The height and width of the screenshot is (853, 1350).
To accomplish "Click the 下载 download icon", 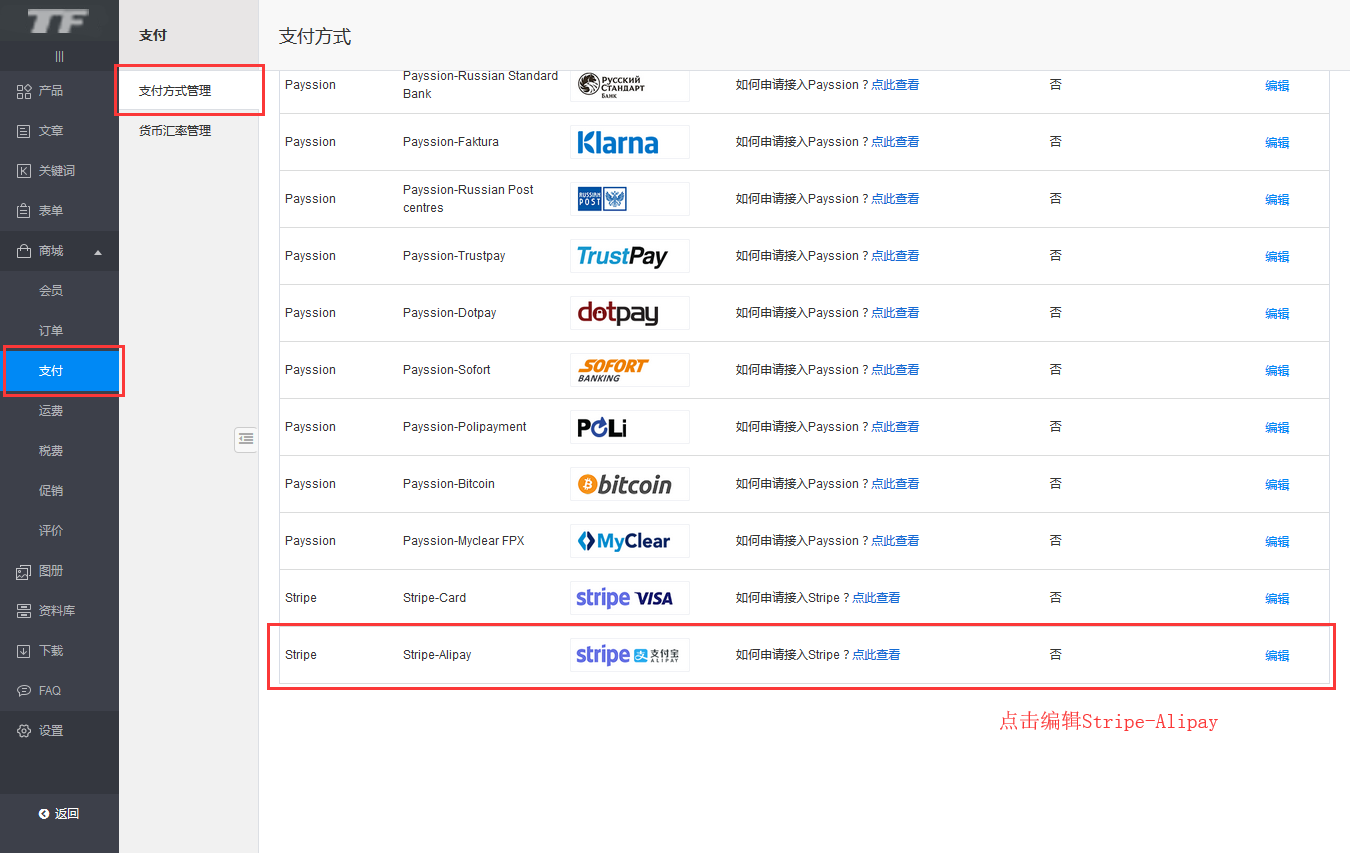I will pos(24,651).
